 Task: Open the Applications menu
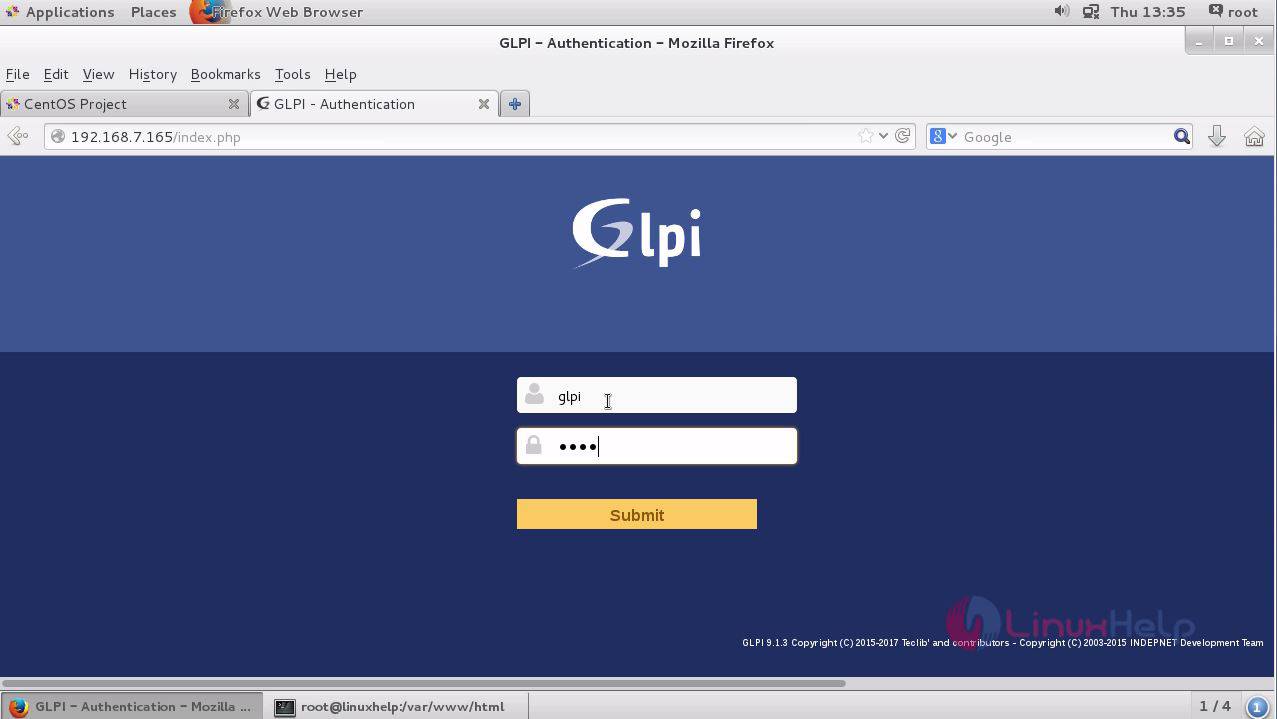tap(60, 12)
